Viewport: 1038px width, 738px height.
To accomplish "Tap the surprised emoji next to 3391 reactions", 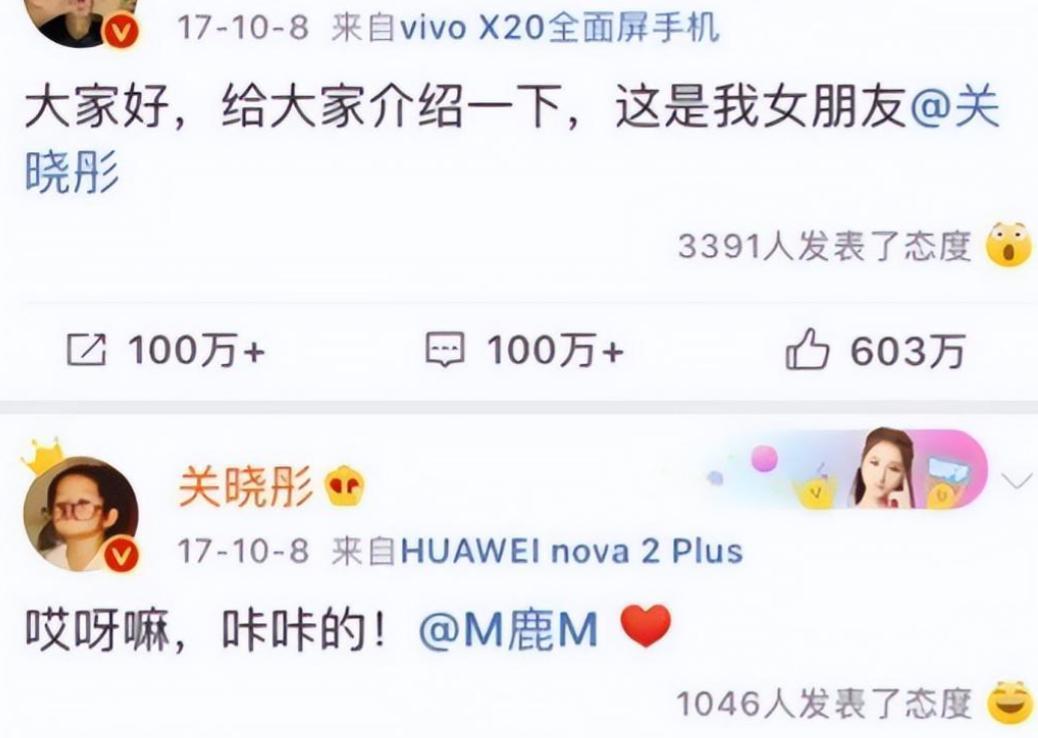I will pyautogui.click(x=1009, y=246).
